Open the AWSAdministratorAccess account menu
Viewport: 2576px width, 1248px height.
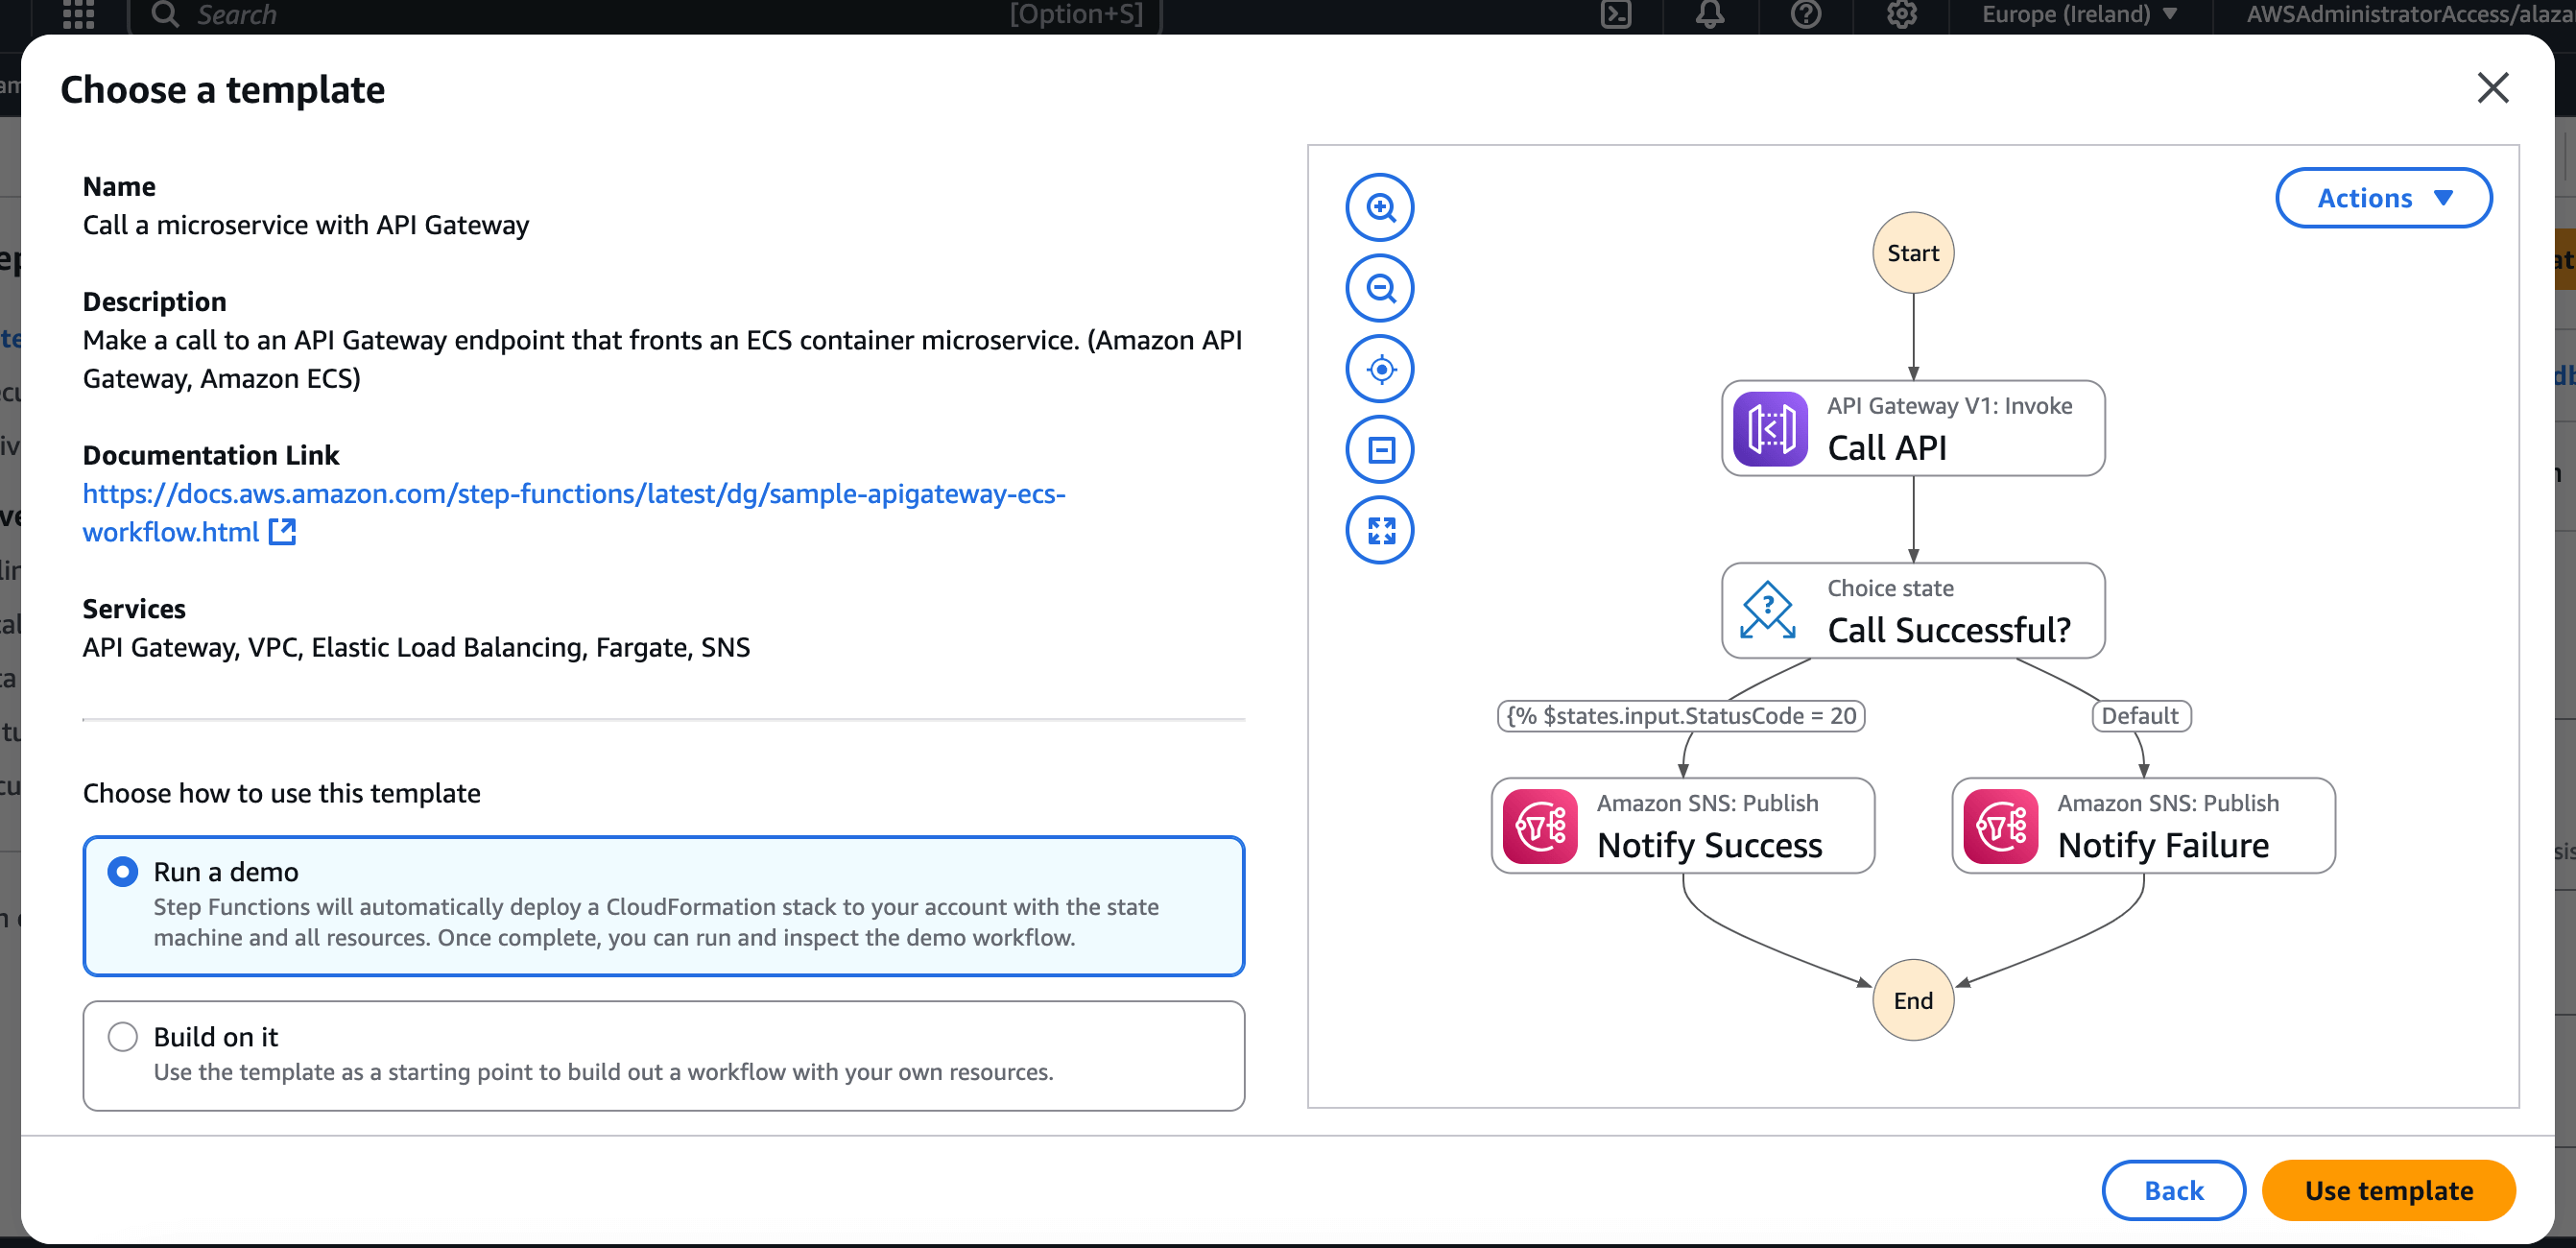click(x=2407, y=14)
